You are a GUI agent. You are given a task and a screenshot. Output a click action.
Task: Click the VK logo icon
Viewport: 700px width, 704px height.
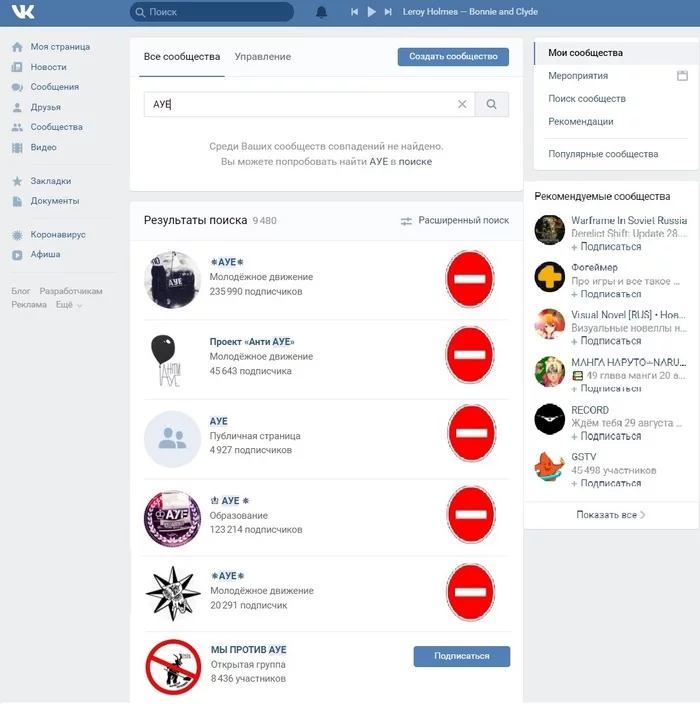tap(22, 12)
